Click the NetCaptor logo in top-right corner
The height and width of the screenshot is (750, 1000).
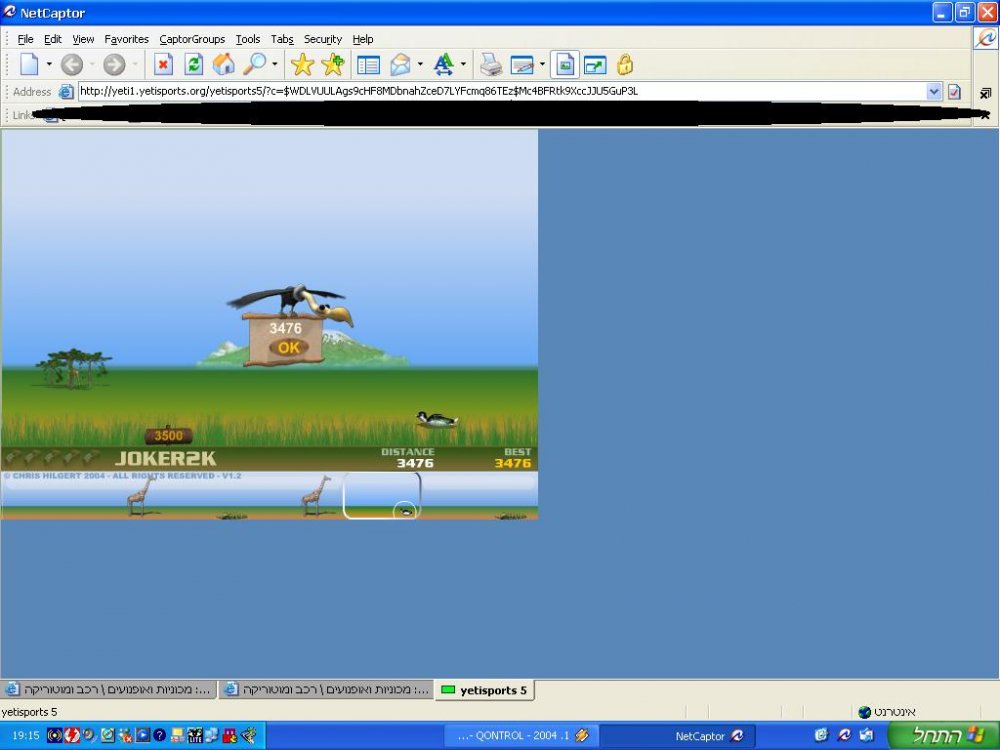coord(985,38)
